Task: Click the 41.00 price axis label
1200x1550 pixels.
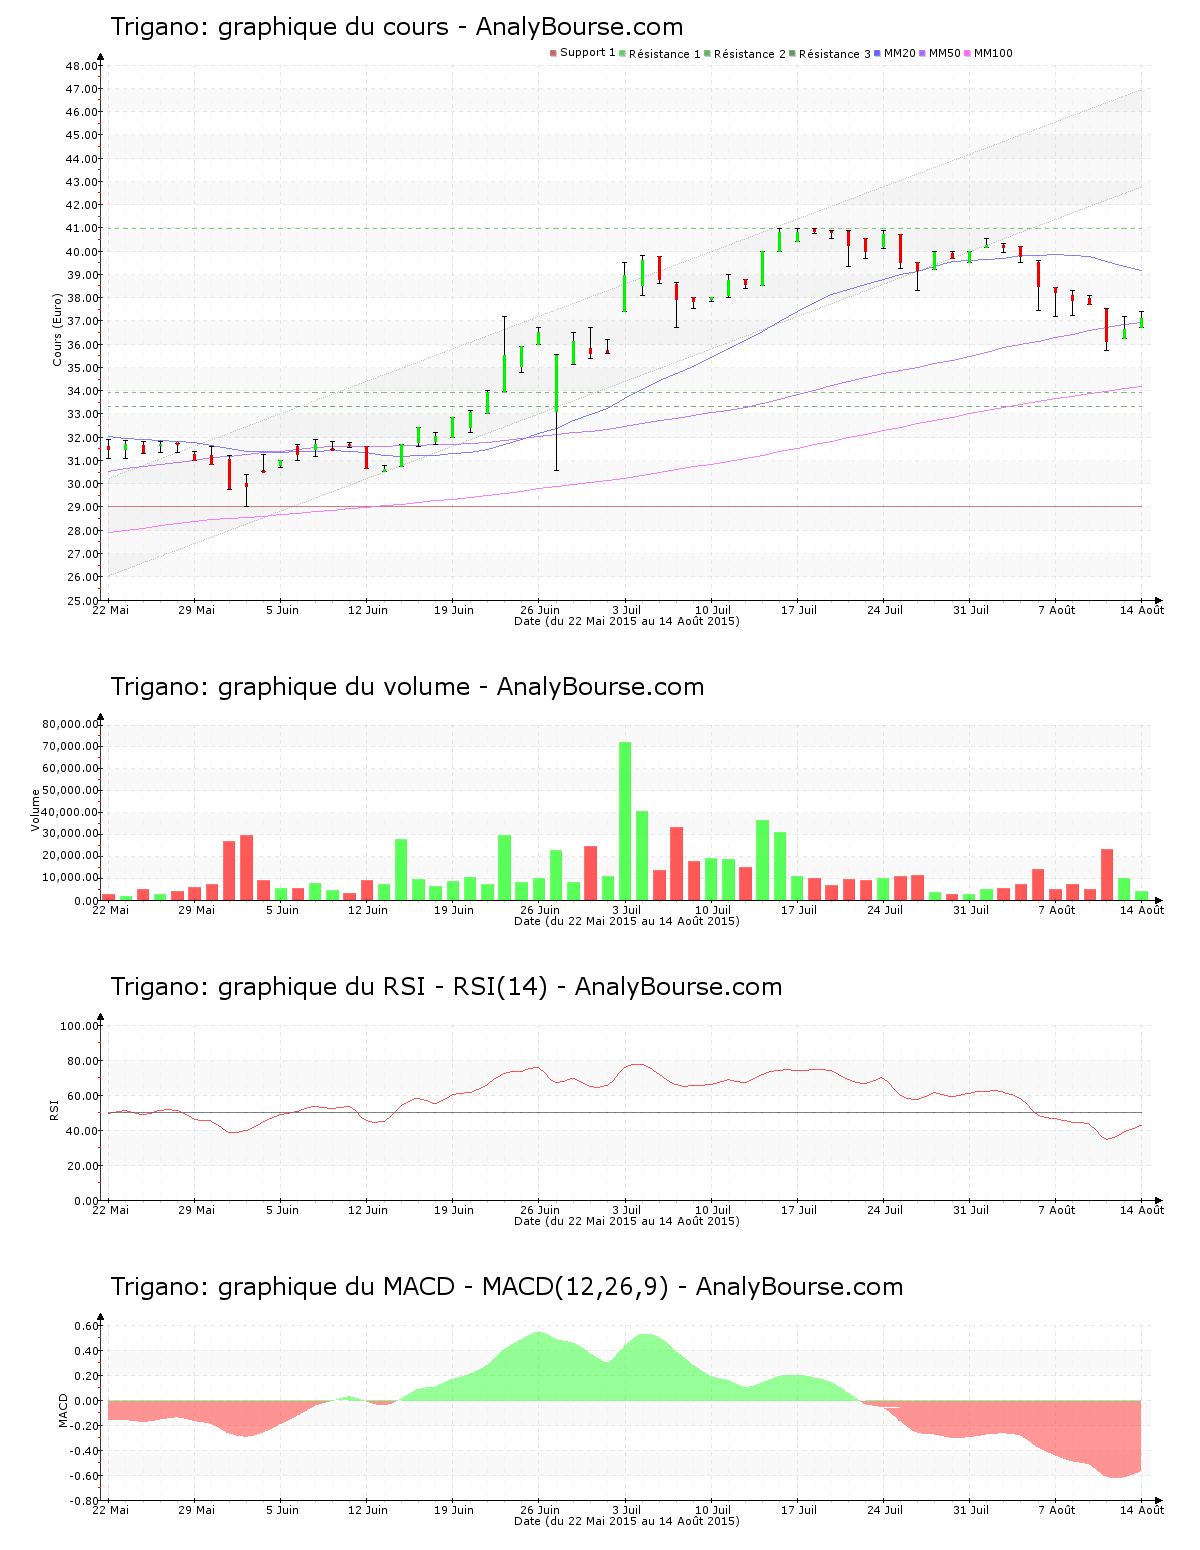Action: point(82,228)
